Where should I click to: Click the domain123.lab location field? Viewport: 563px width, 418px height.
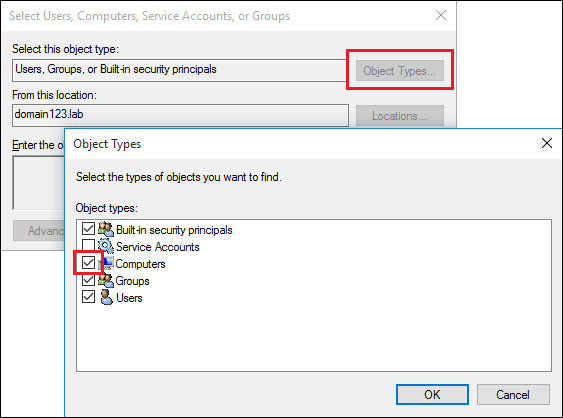[x=180, y=115]
